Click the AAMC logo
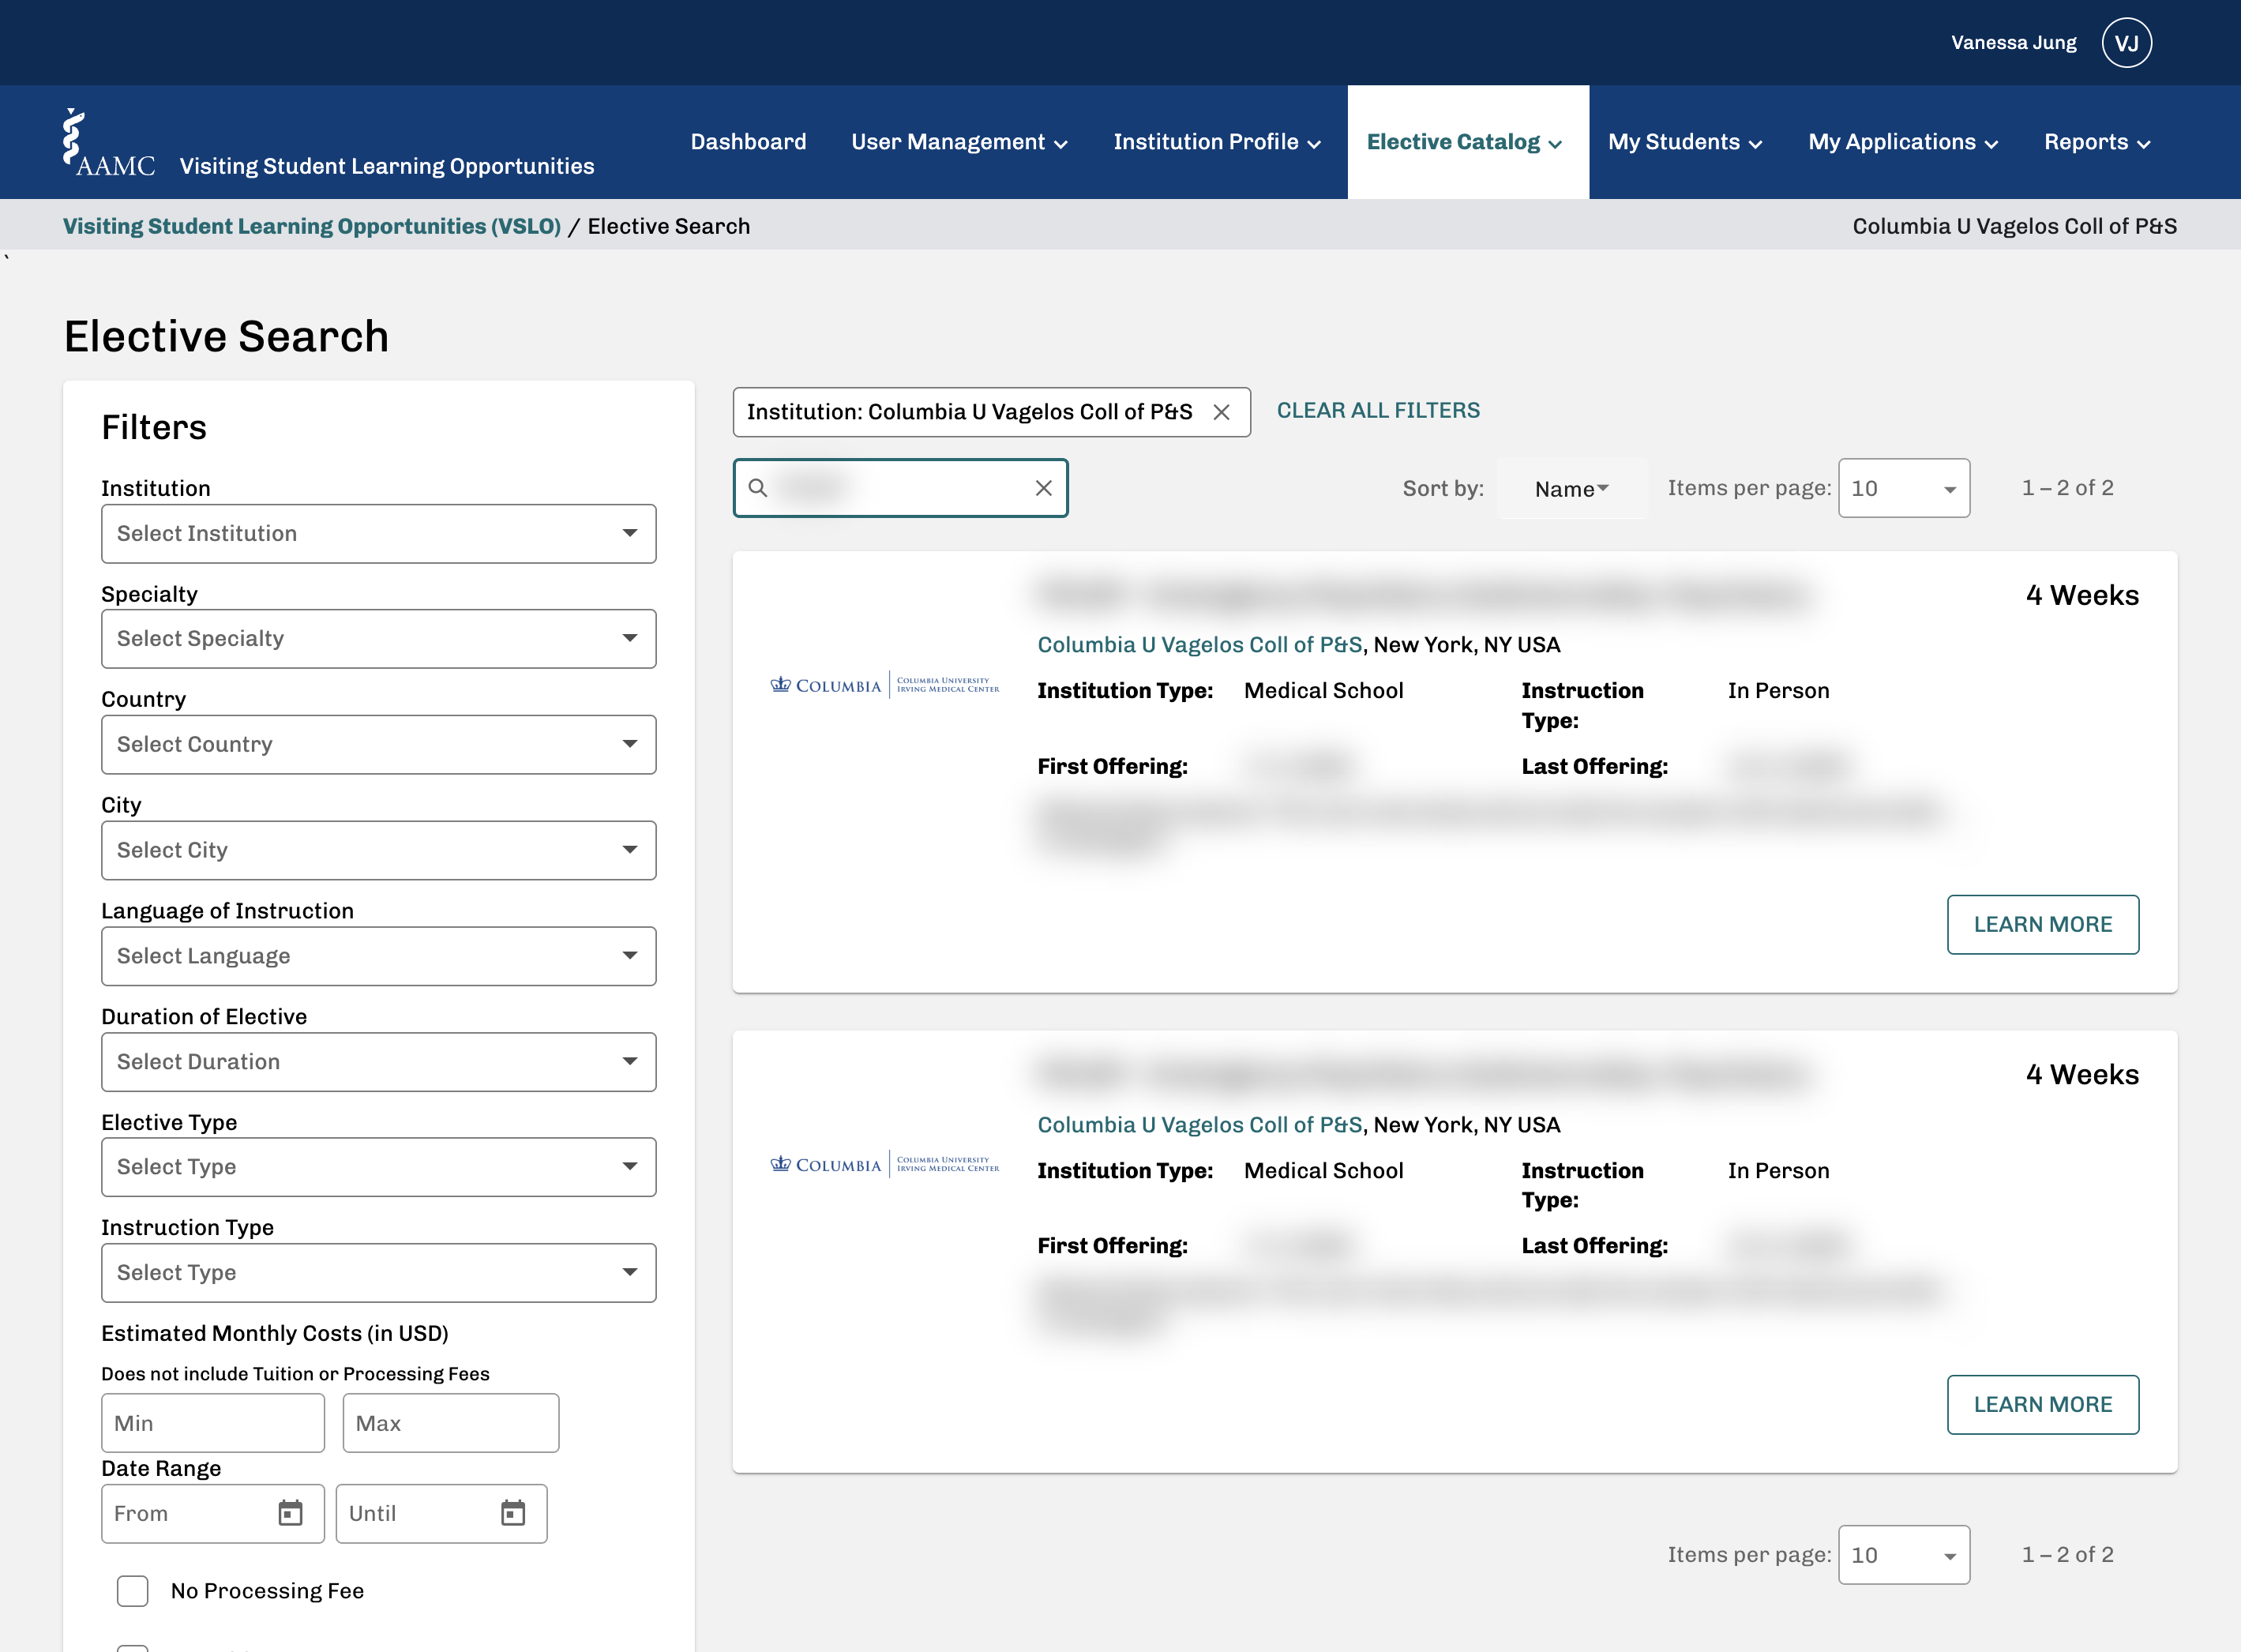The width and height of the screenshot is (2241, 1652). tap(109, 143)
